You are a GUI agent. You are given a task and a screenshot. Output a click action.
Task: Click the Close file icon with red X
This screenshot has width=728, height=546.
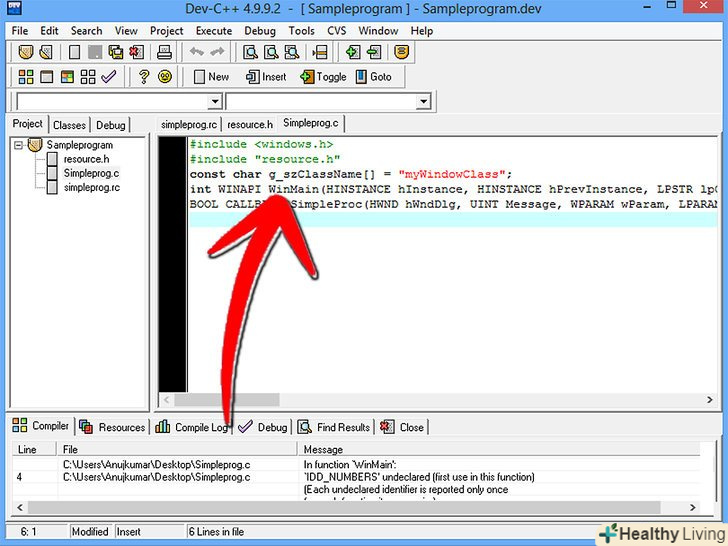136,52
